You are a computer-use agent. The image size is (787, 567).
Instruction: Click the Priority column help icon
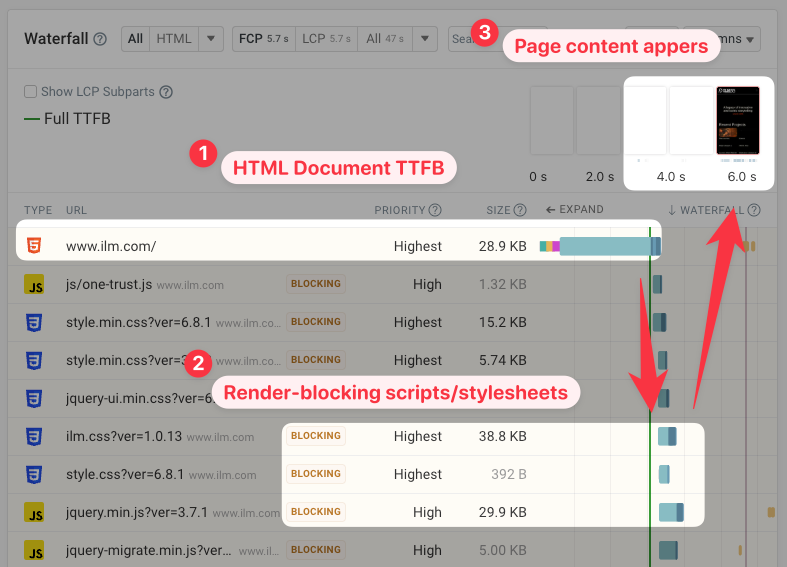point(435,210)
